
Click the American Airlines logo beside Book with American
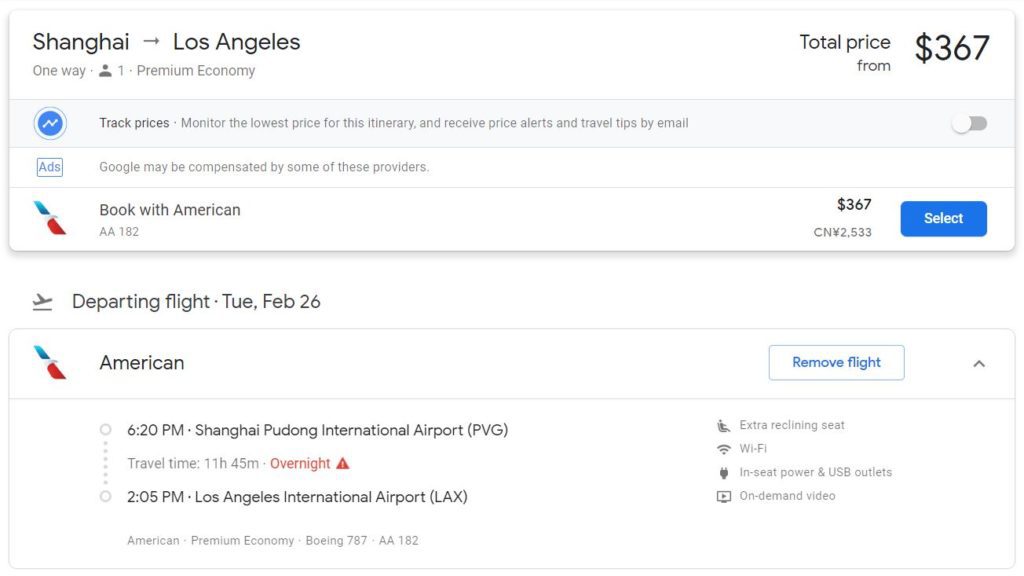[x=50, y=218]
